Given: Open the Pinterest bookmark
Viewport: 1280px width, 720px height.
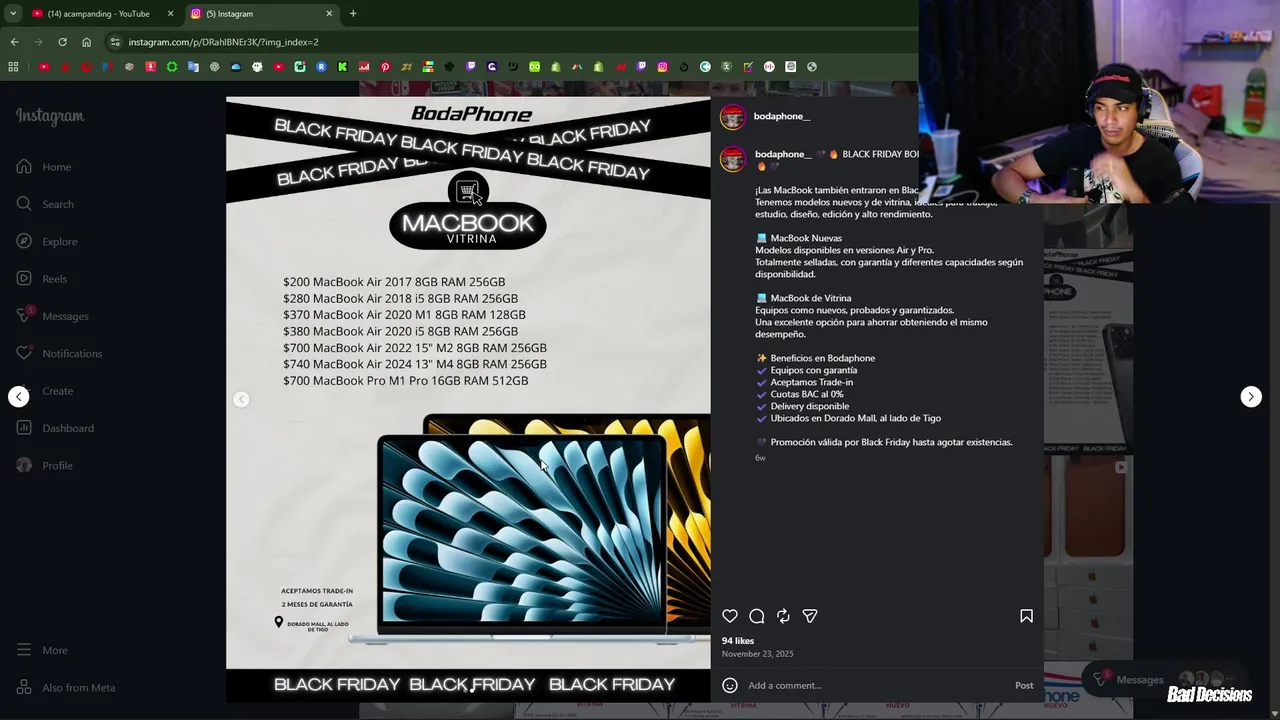Looking at the screenshot, I should click(385, 67).
